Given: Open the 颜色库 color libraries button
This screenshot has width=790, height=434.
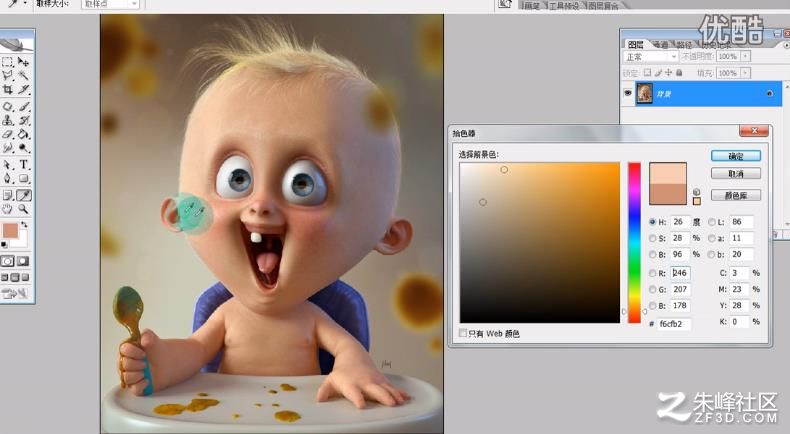Looking at the screenshot, I should pos(736,195).
